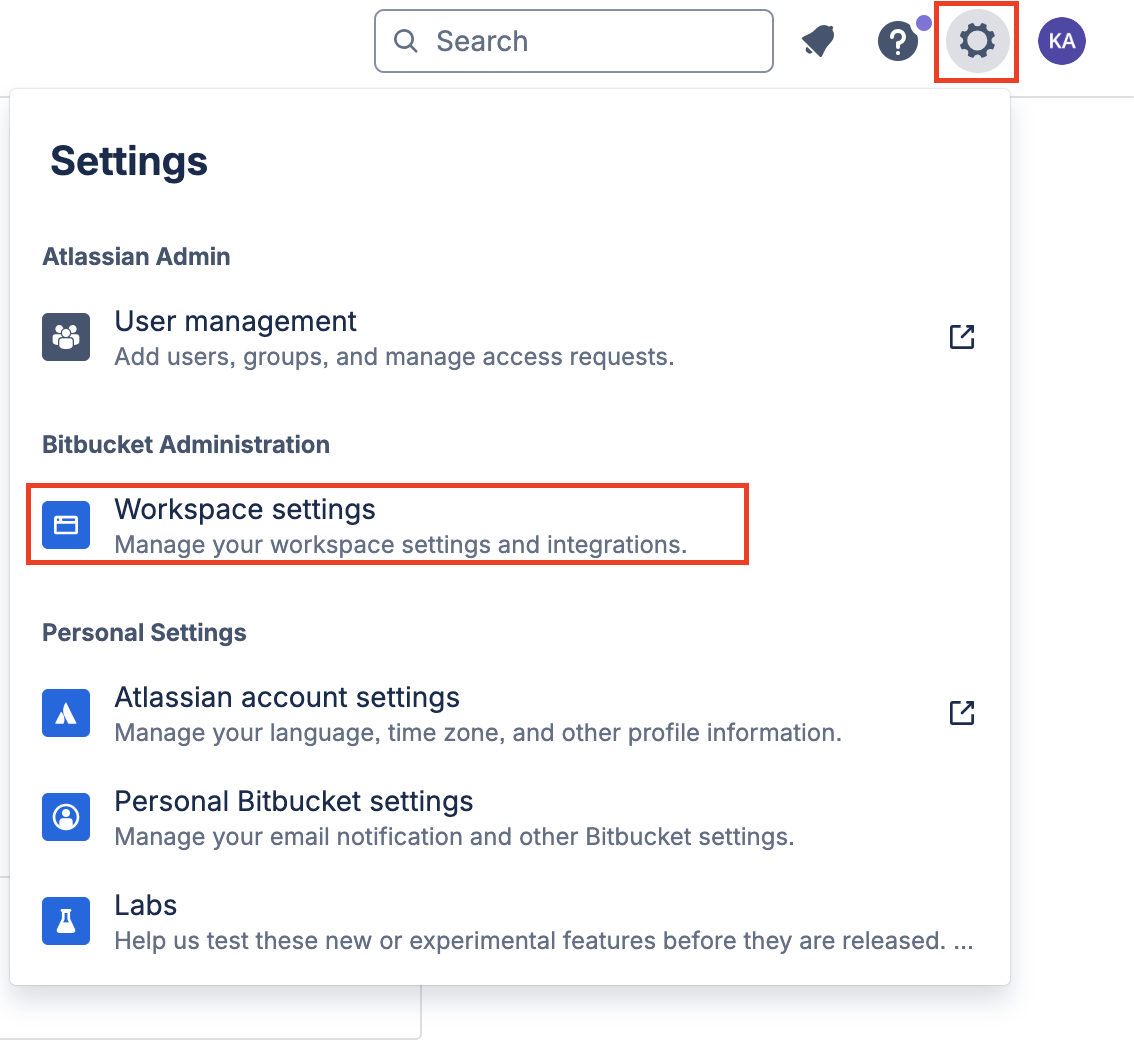Open Labs experimental features entry

(508, 922)
